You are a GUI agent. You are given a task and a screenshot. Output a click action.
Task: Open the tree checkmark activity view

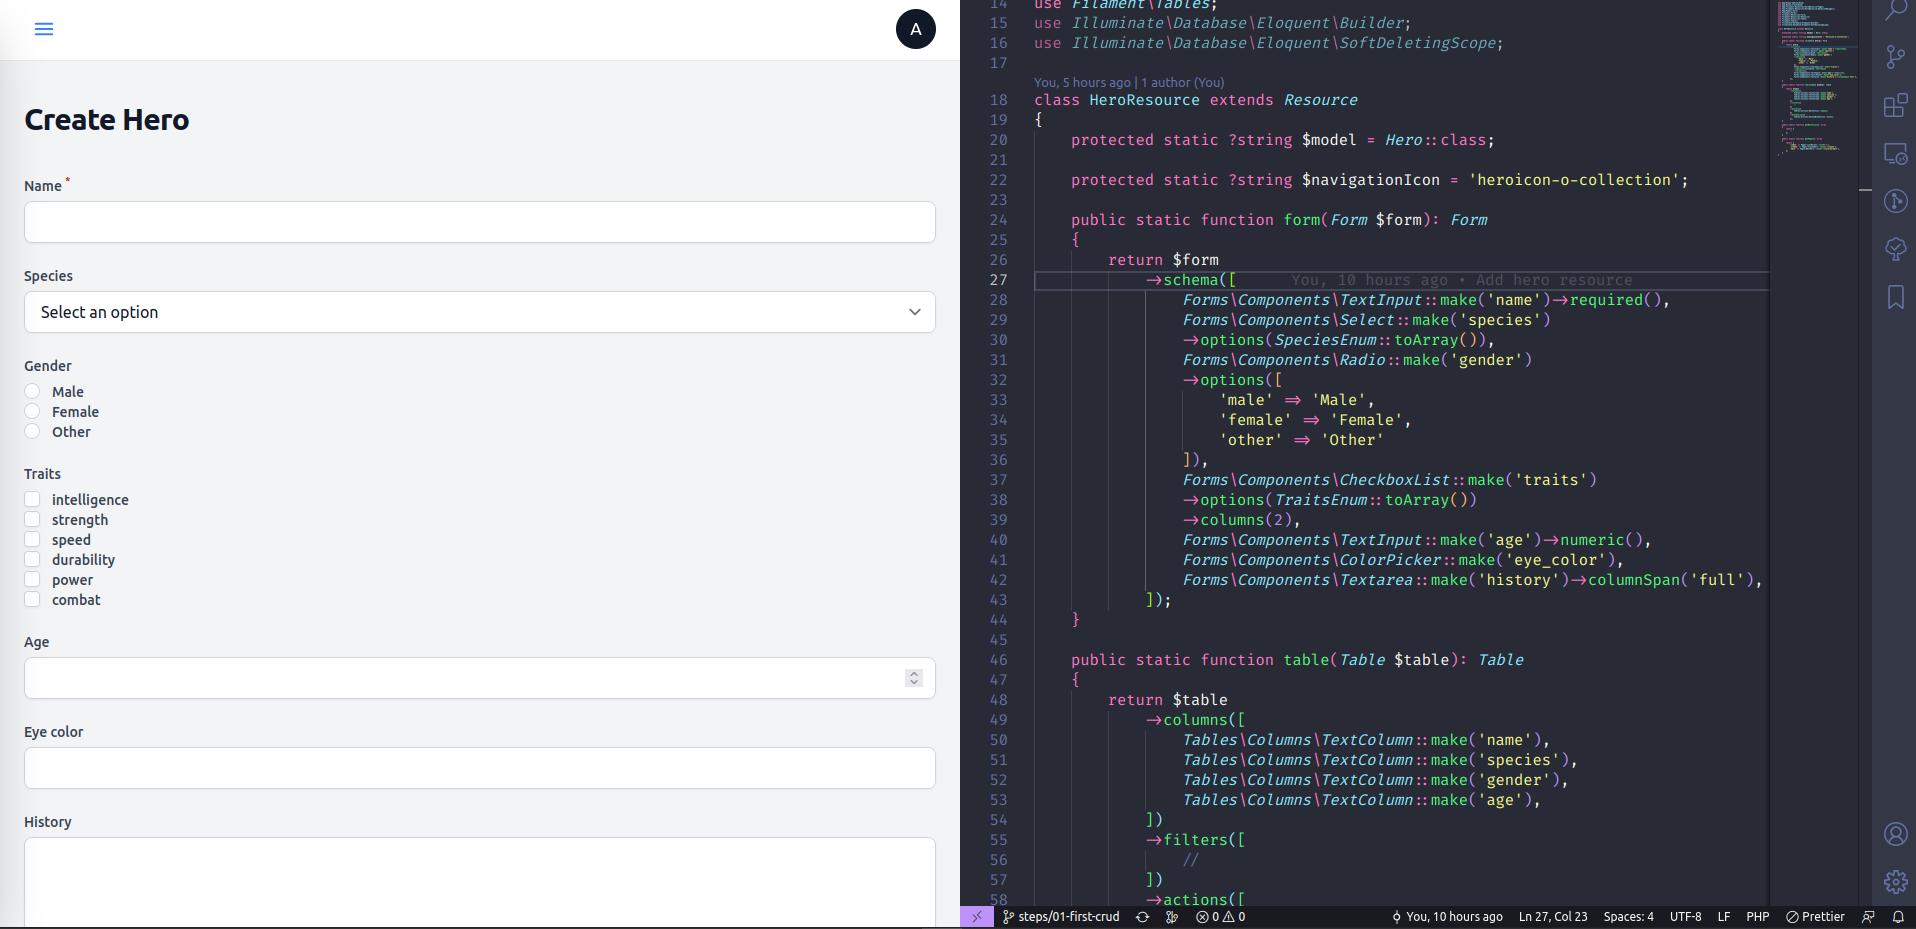1895,249
